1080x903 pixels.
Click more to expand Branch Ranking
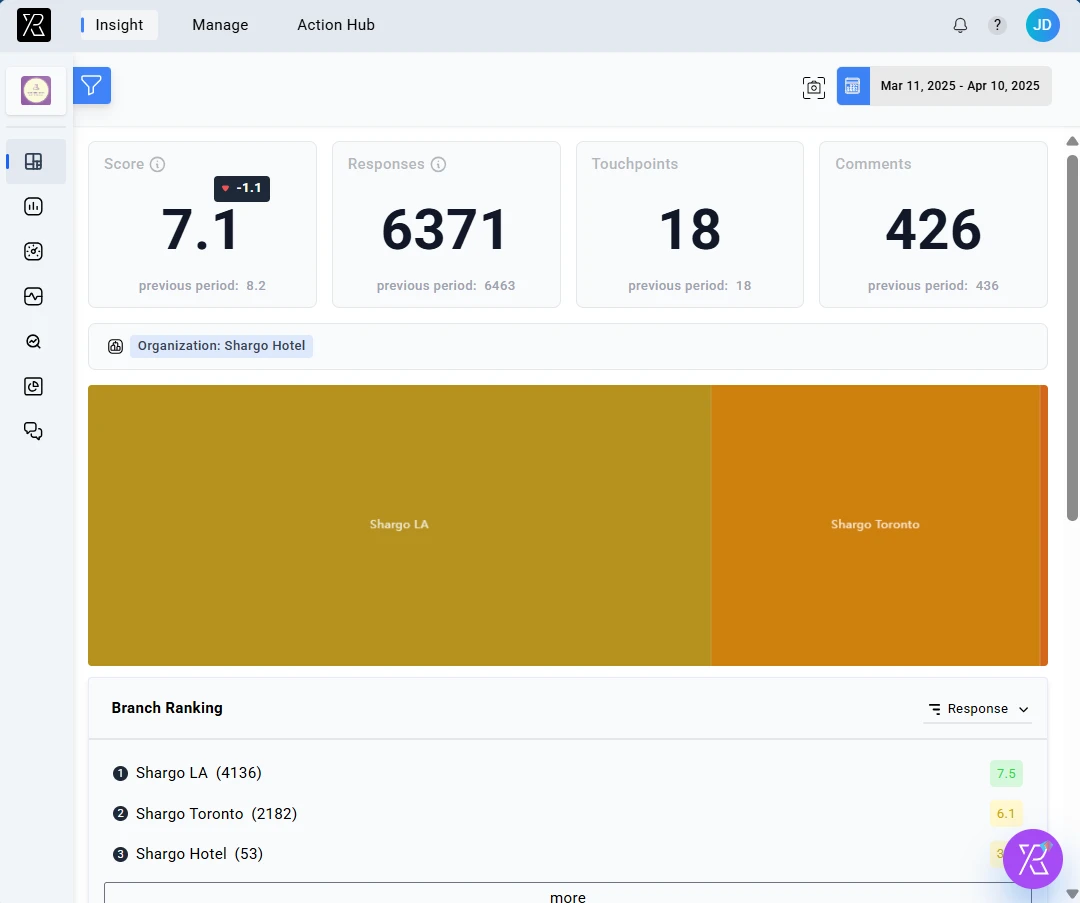567,895
